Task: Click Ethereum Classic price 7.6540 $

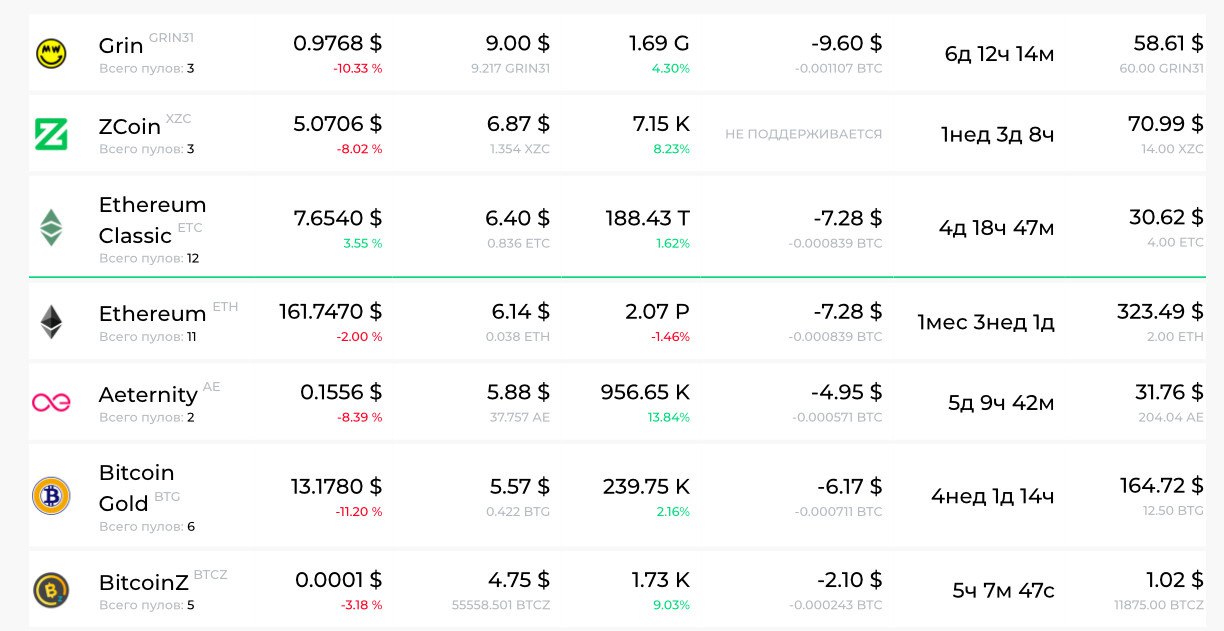Action: tap(337, 218)
